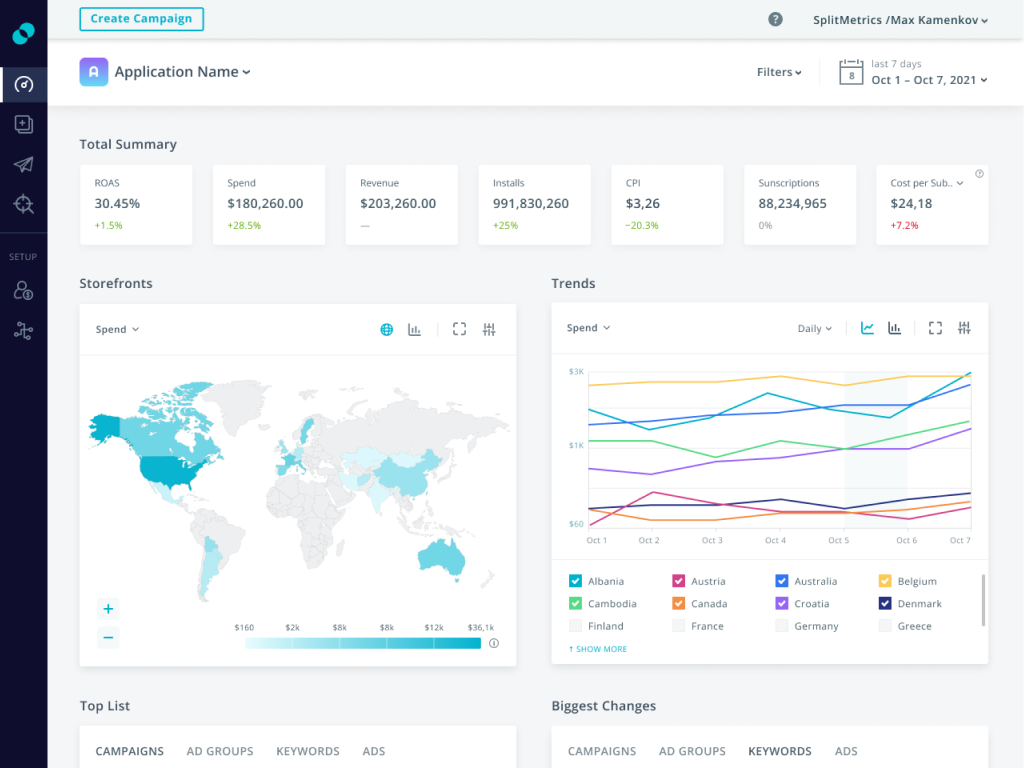Screen dimensions: 1024x768
Task: Select the Campaigns icon in the sidebar
Action: point(24,124)
